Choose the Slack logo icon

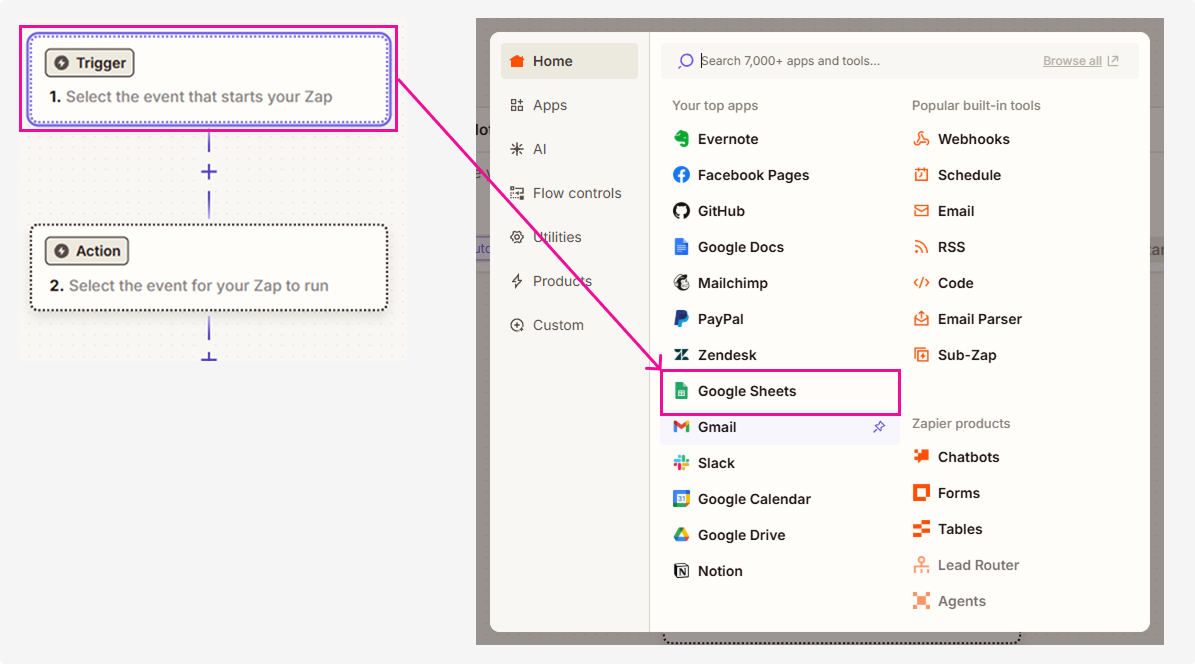tap(681, 463)
